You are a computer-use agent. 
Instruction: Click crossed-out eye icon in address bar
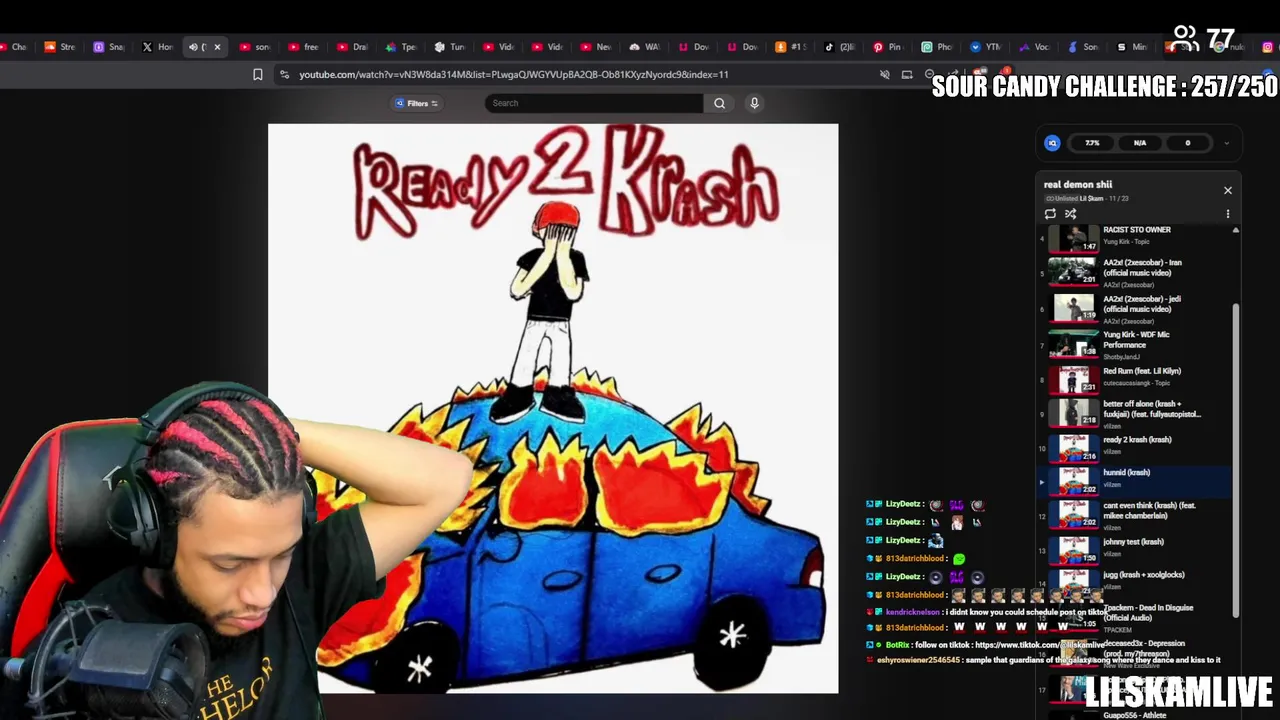(x=884, y=74)
